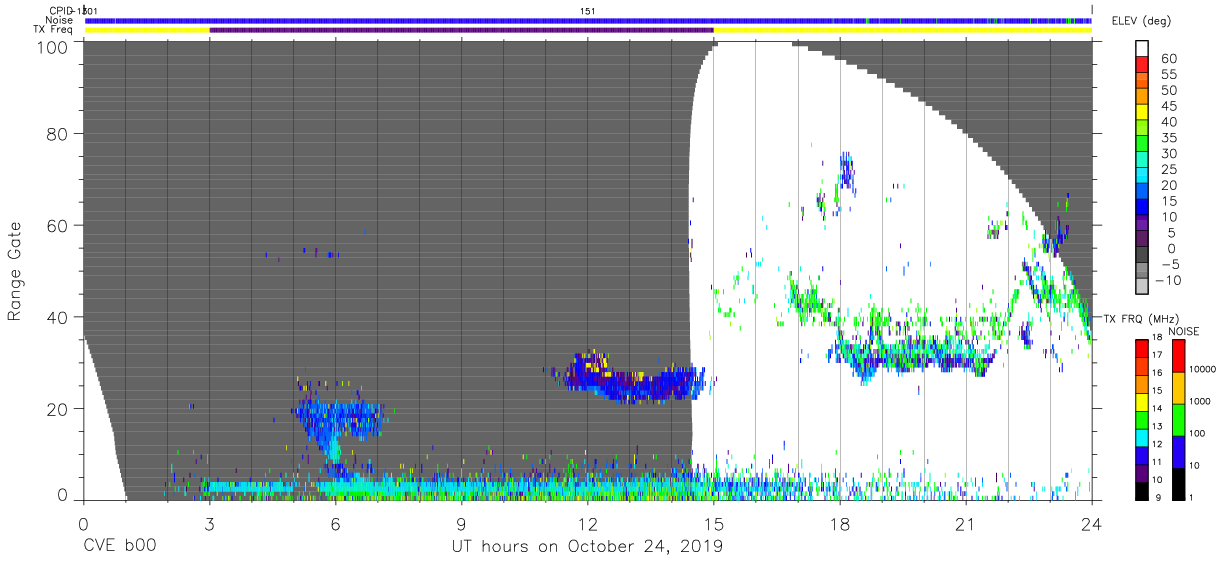This screenshot has height=567, width=1228.
Task: Click the '6' tick on the UT hours axis
Action: tap(335, 524)
